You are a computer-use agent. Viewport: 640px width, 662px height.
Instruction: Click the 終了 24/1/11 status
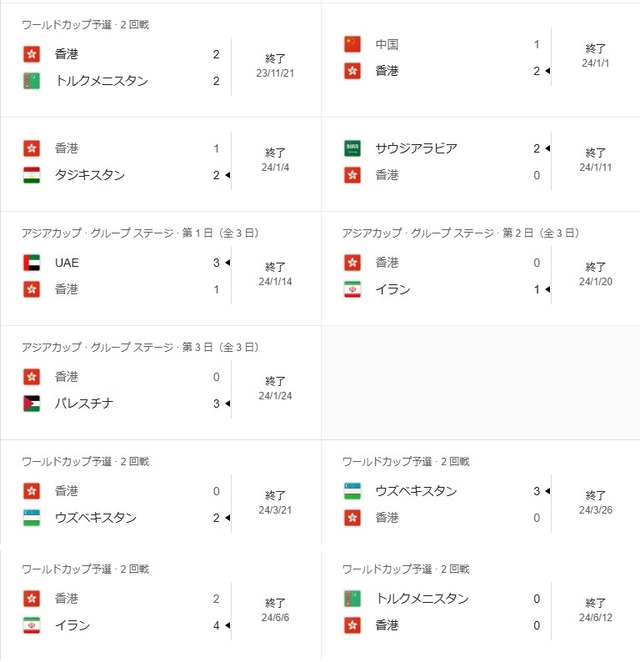[x=595, y=160]
